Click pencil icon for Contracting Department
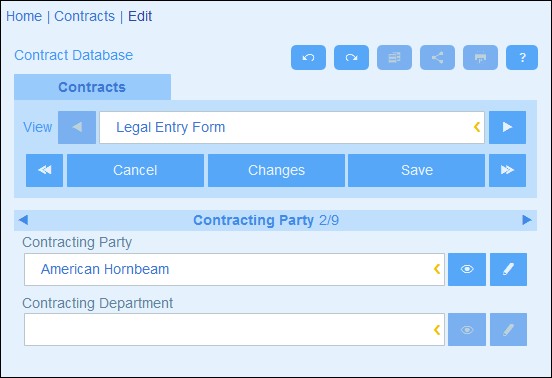The image size is (552, 378). tap(508, 330)
